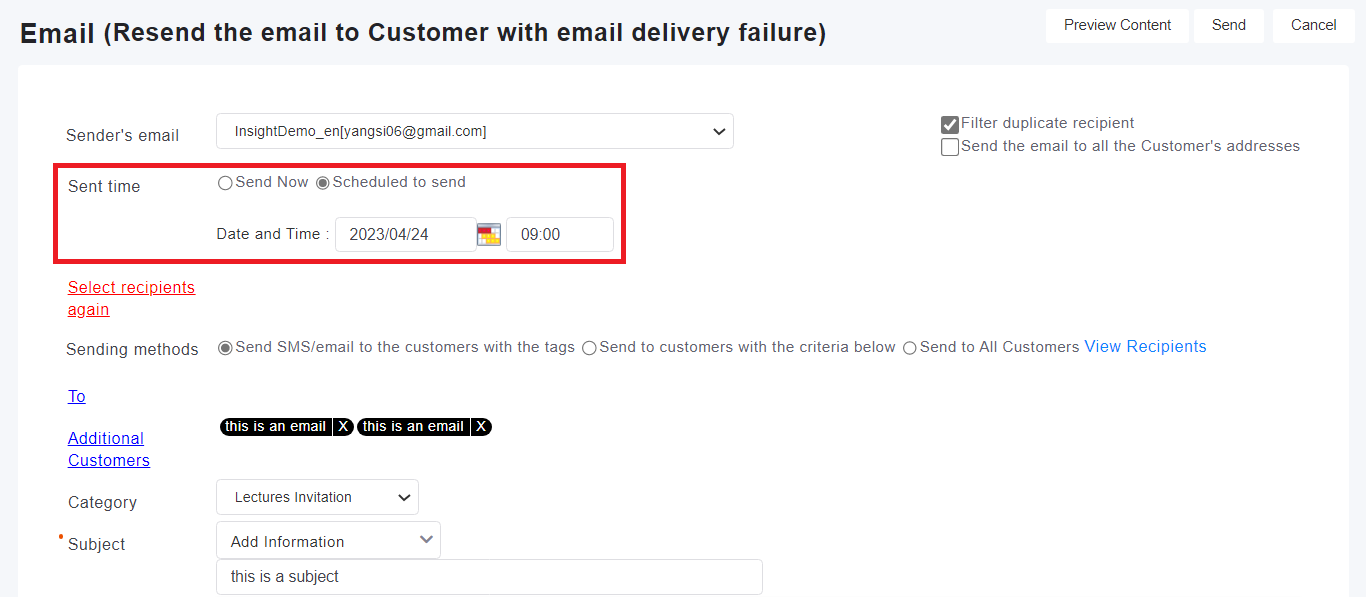The image size is (1366, 597).
Task: Select the Scheduled to send option
Action: pos(323,183)
